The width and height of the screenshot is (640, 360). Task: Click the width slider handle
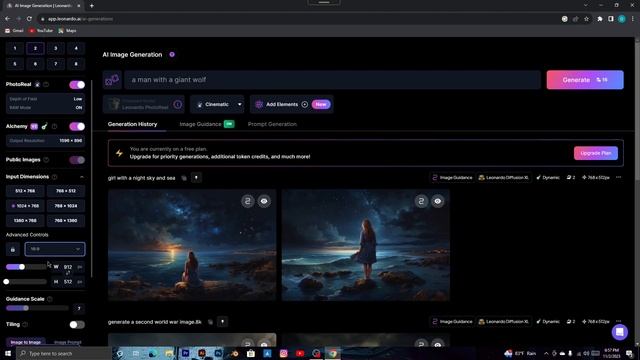pyautogui.click(x=22, y=267)
